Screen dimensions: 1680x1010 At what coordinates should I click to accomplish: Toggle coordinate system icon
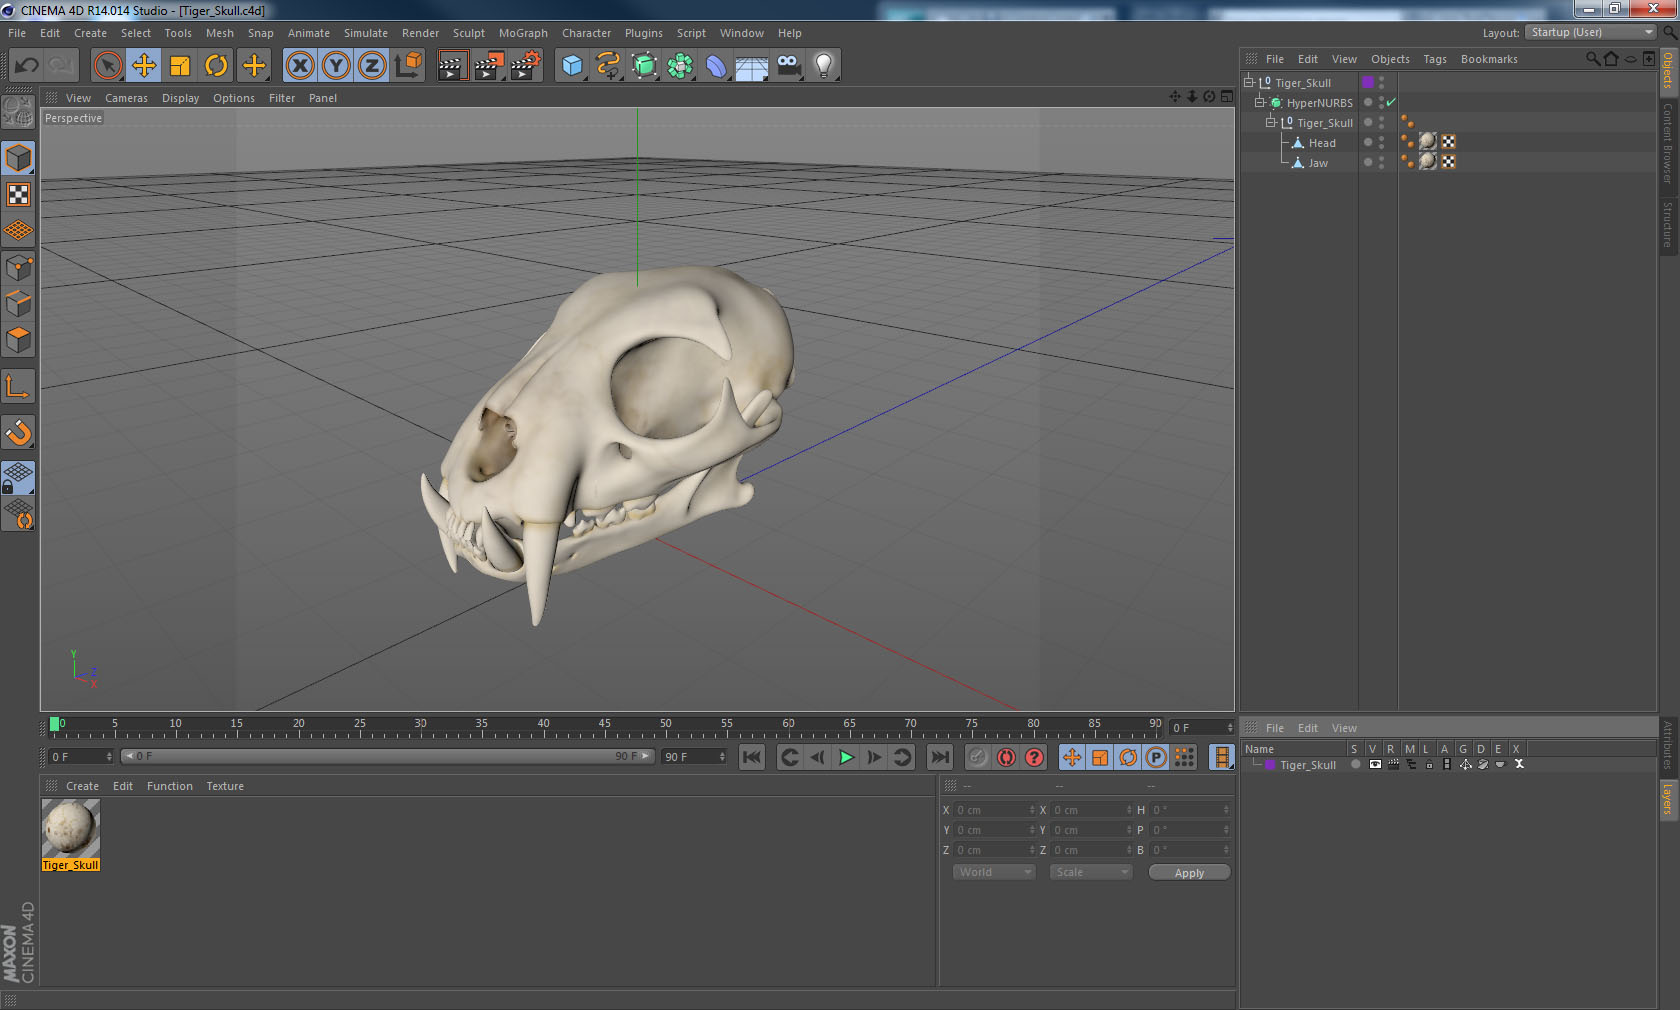tap(408, 66)
